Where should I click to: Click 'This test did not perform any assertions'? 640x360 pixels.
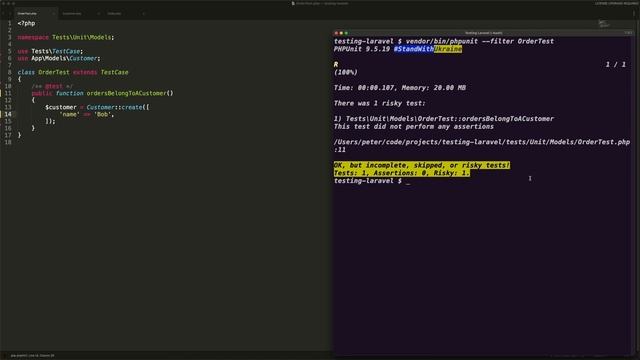413,127
